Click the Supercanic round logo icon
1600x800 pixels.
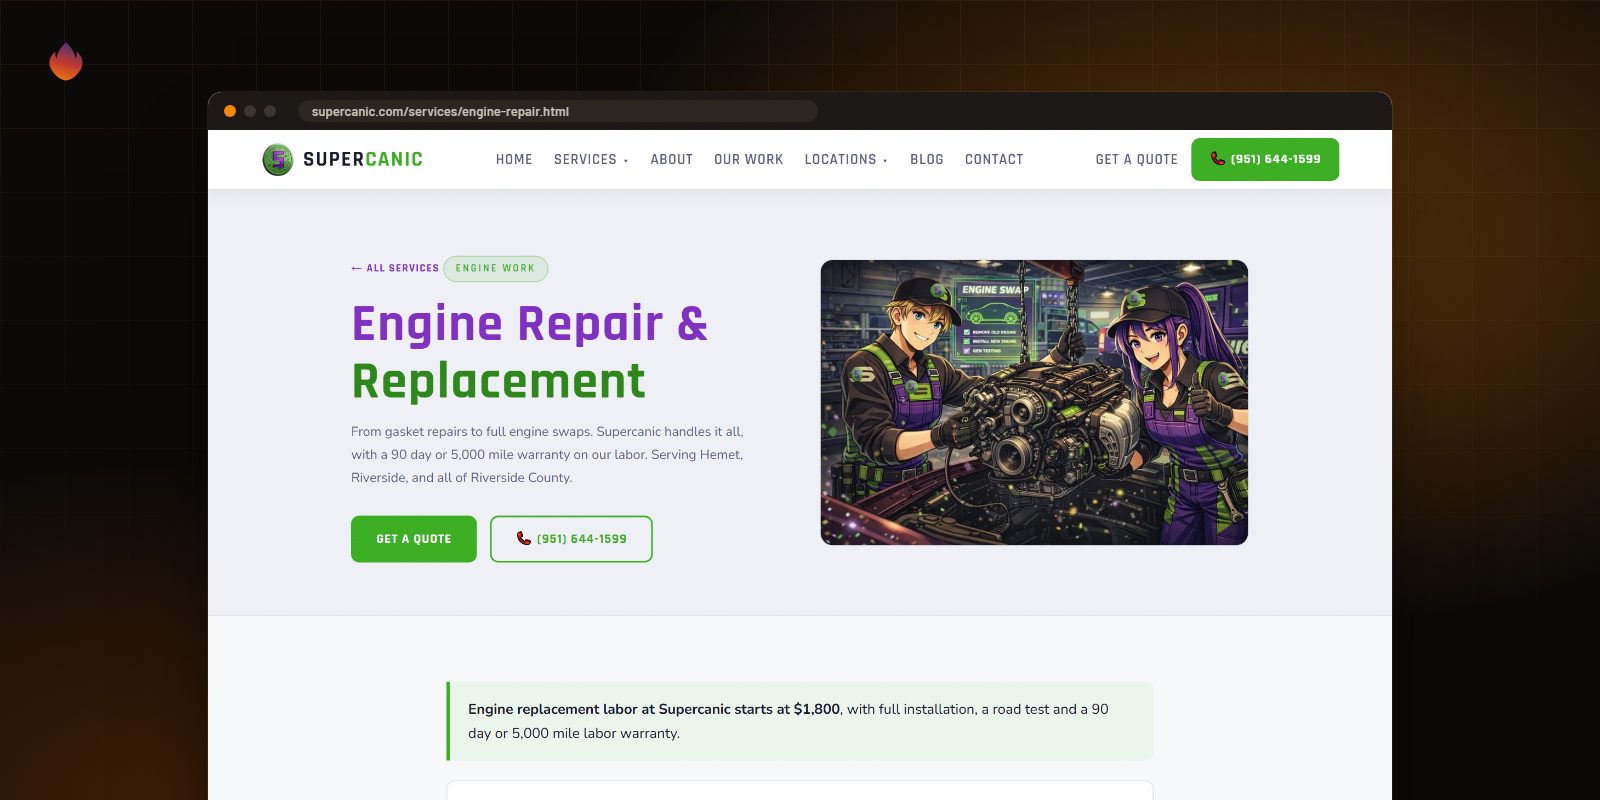(277, 159)
